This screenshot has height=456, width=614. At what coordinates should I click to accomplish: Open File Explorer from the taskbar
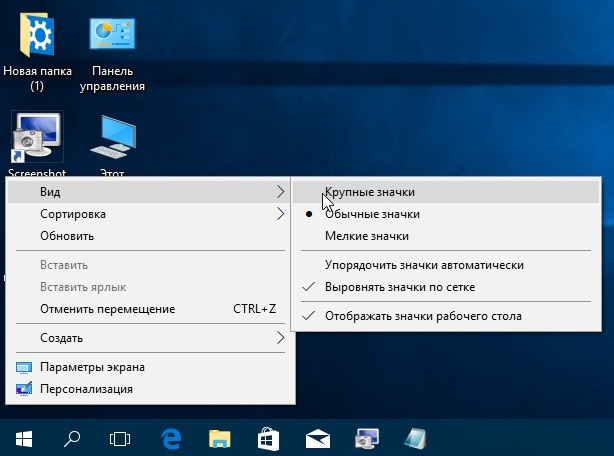tap(220, 438)
